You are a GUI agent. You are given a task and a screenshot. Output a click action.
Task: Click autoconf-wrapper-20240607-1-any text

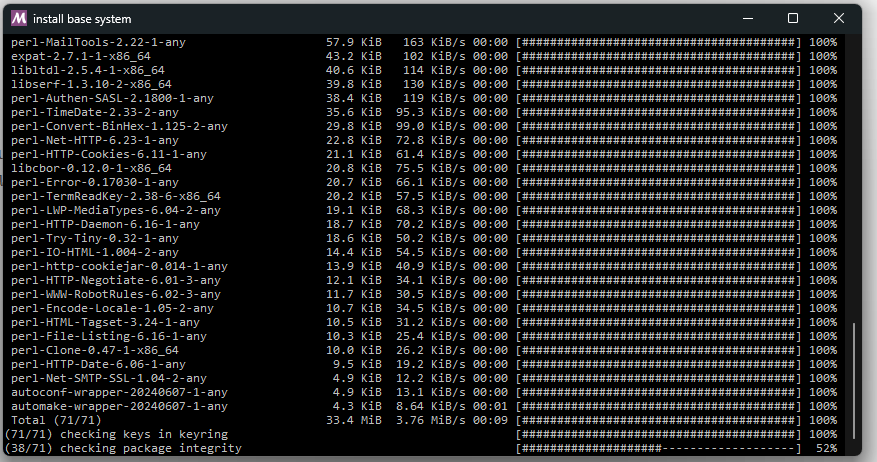point(119,392)
